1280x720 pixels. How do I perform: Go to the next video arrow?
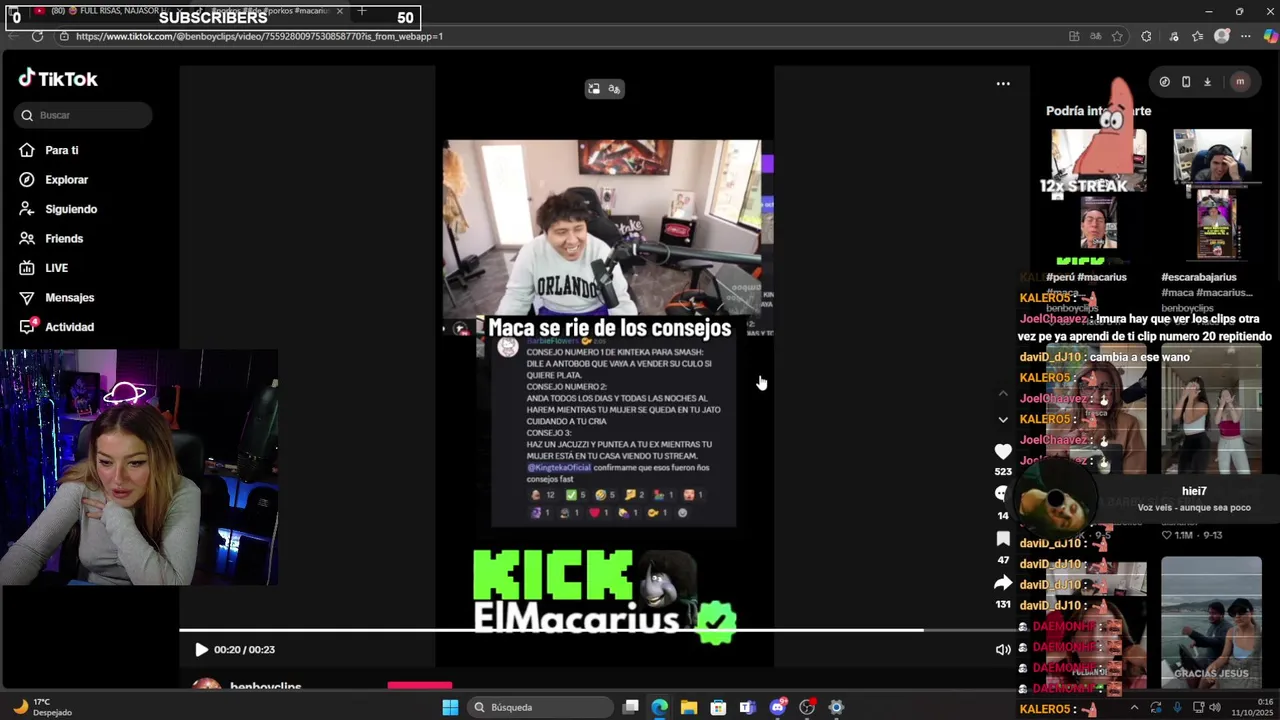point(1003,419)
